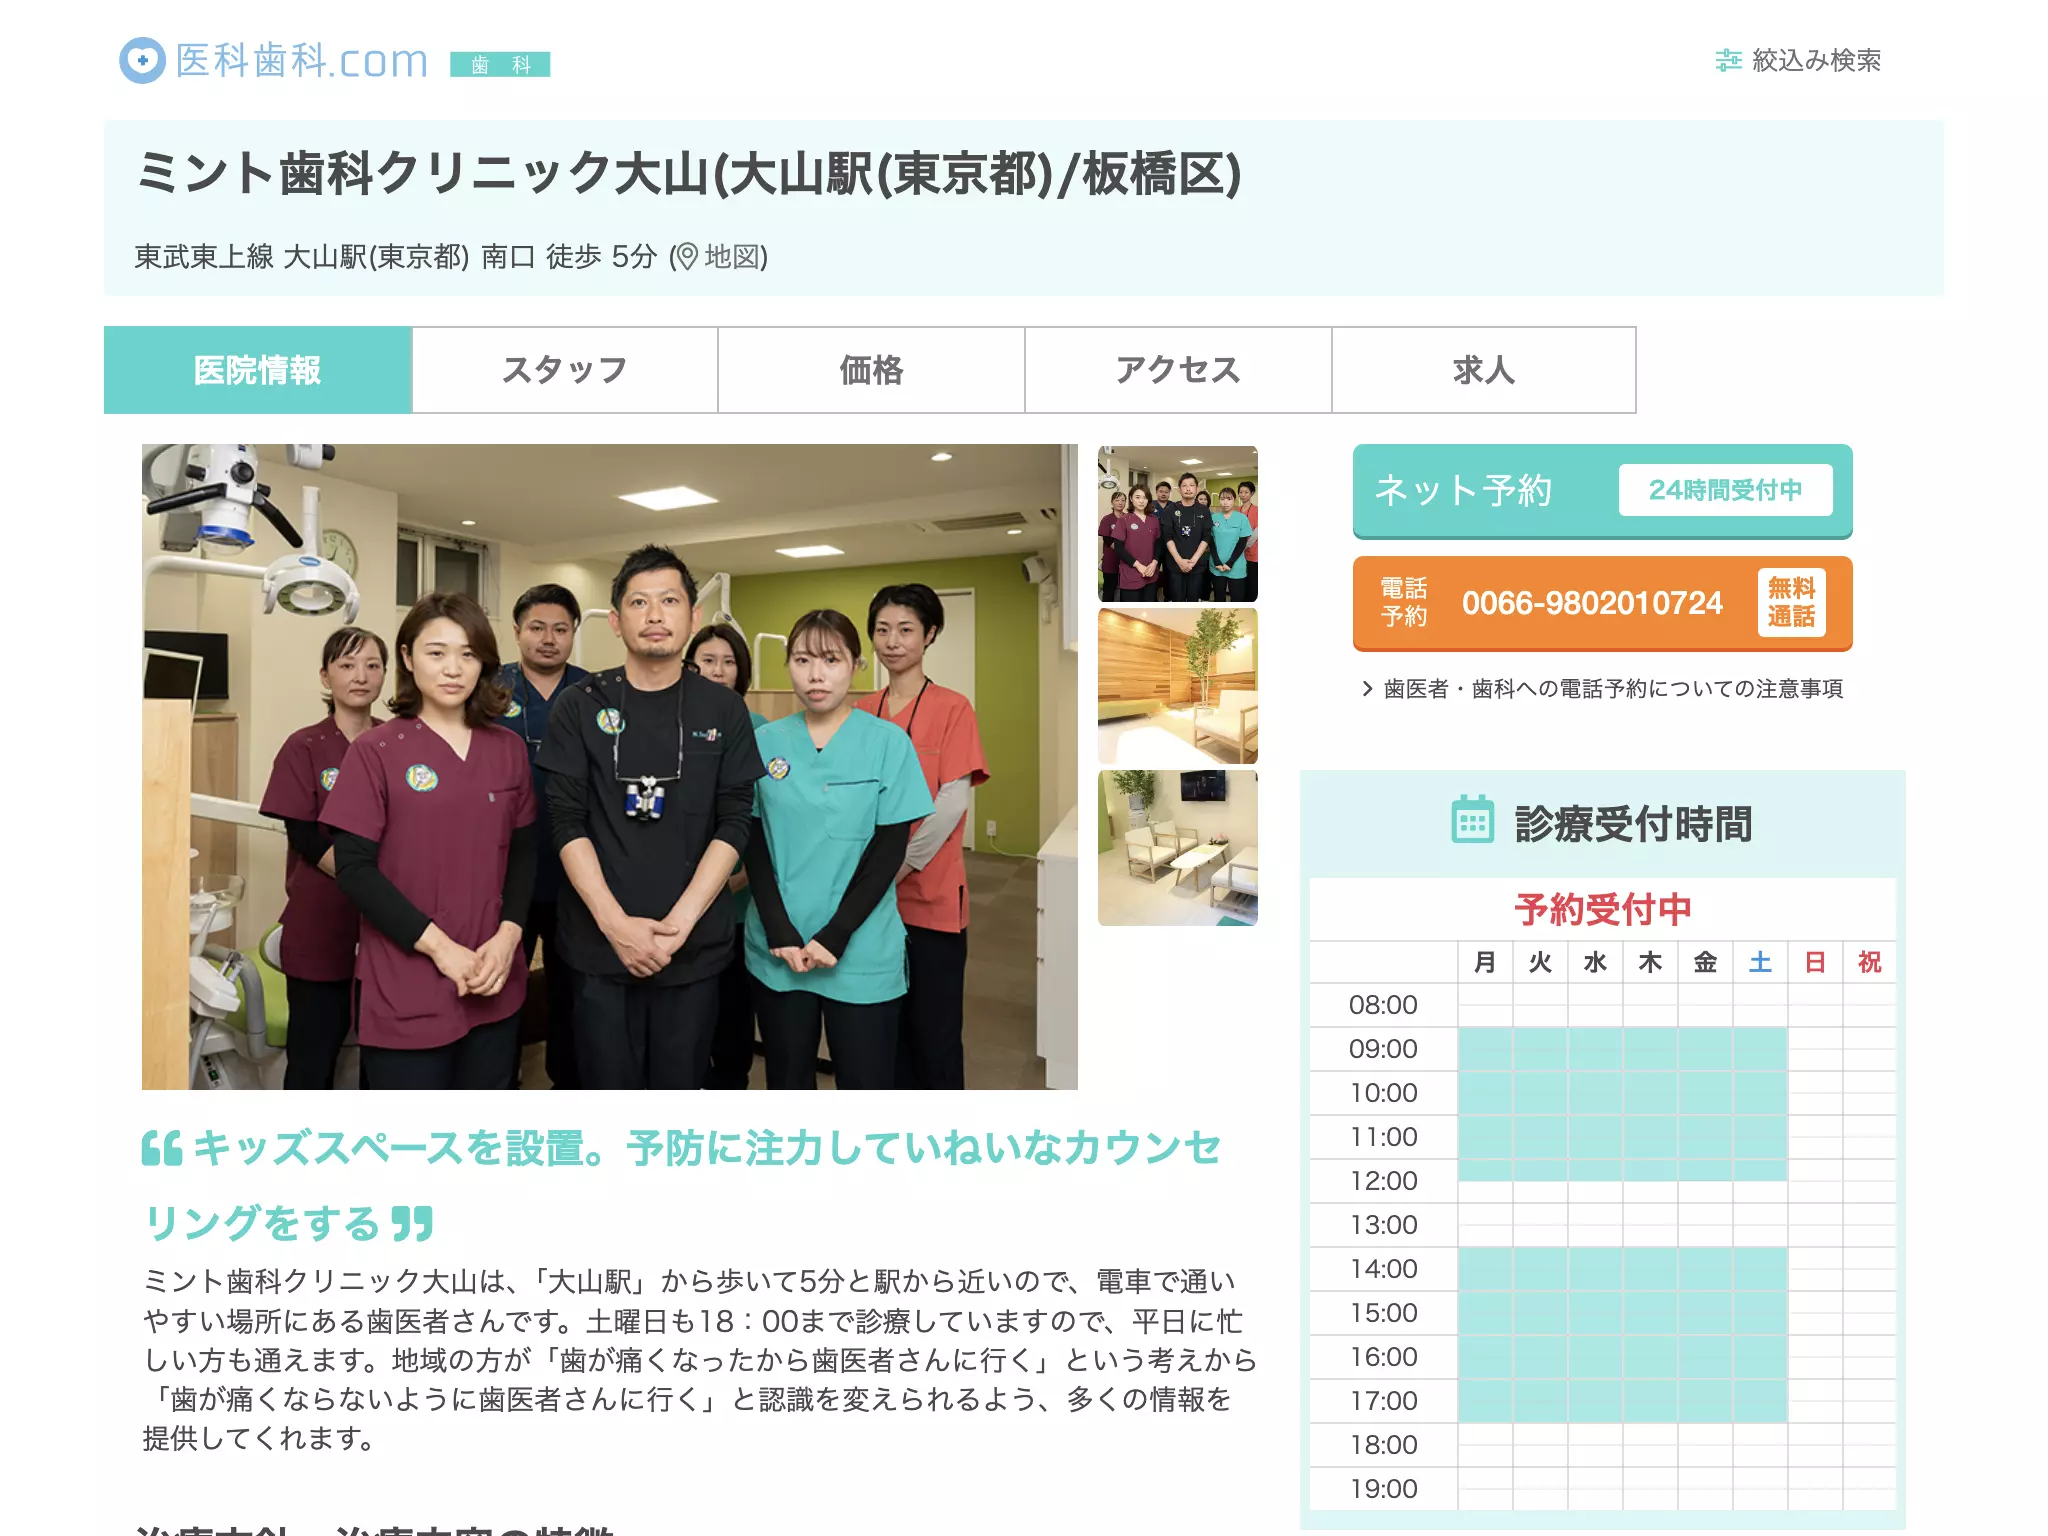The height and width of the screenshot is (1536, 2048).
Task: Click the 水 column header
Action: point(1595,963)
